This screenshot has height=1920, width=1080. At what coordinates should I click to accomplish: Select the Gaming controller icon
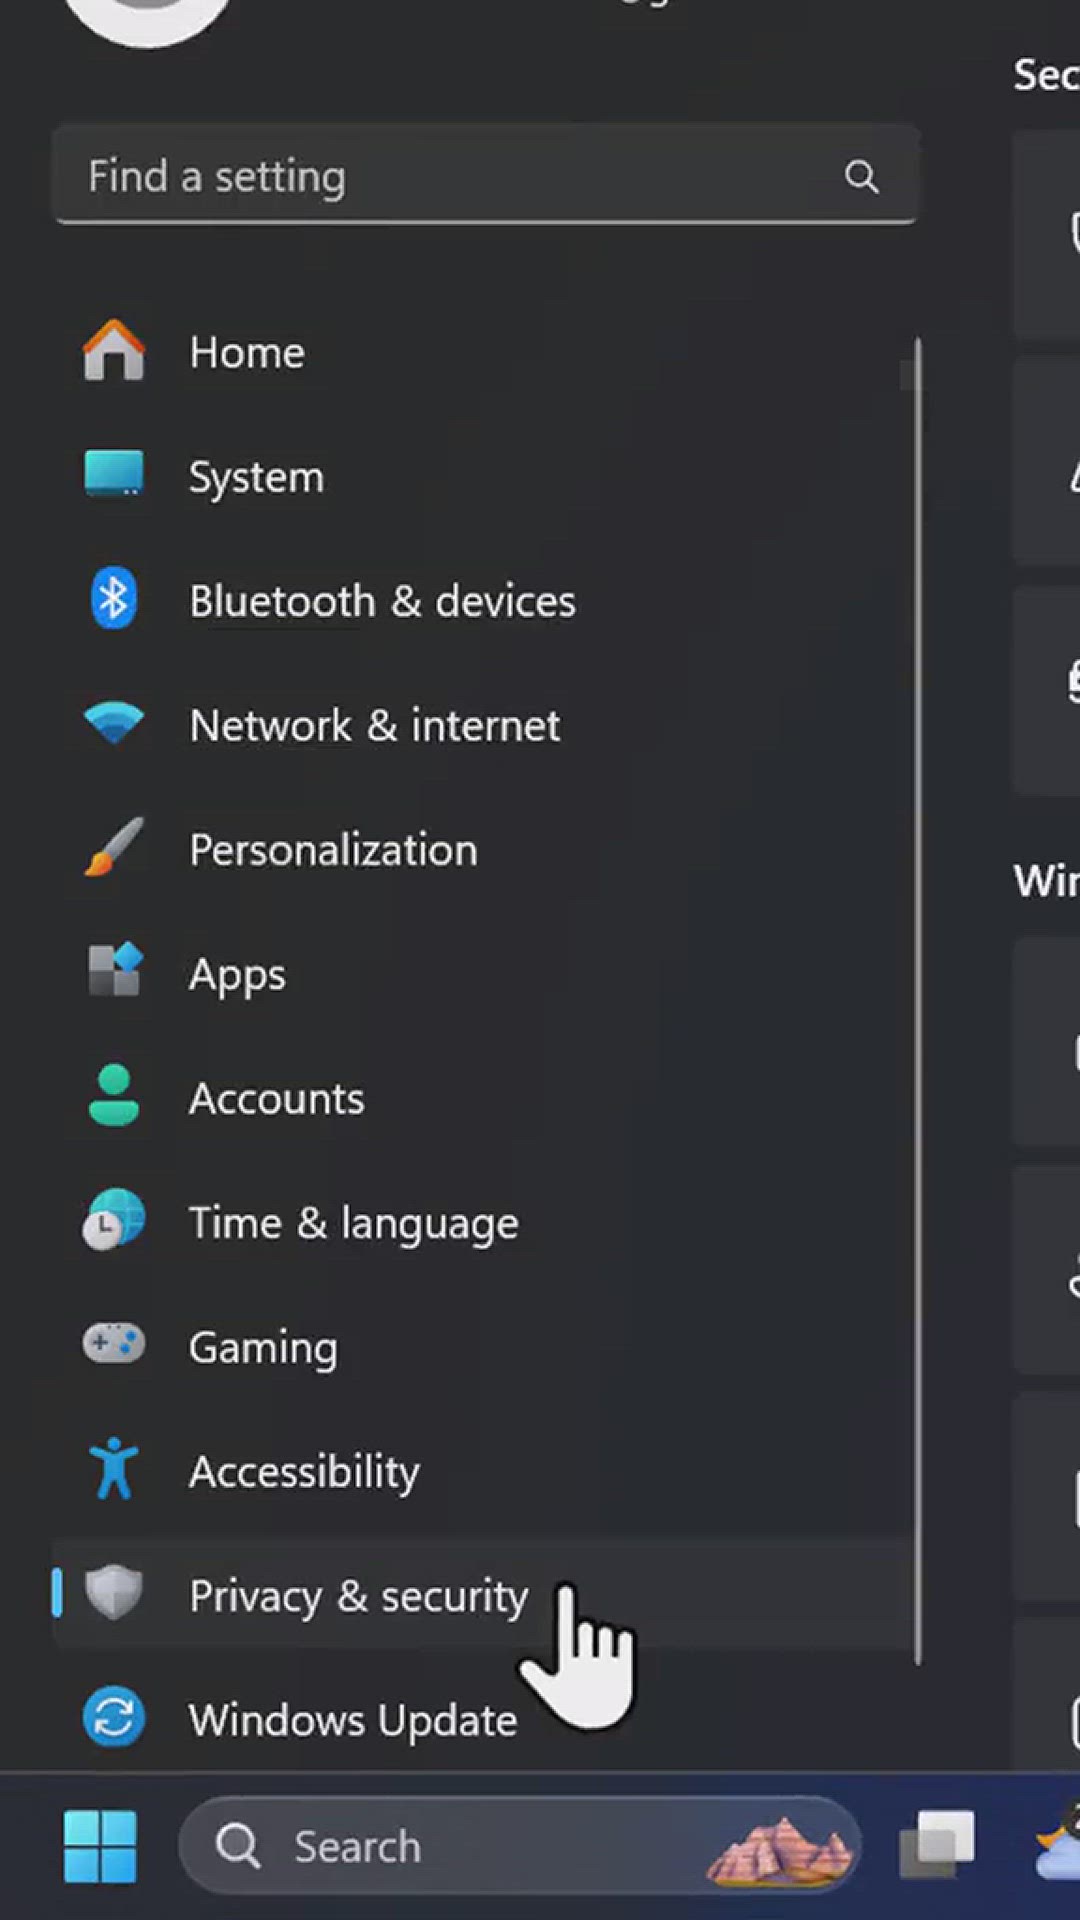tap(114, 1344)
